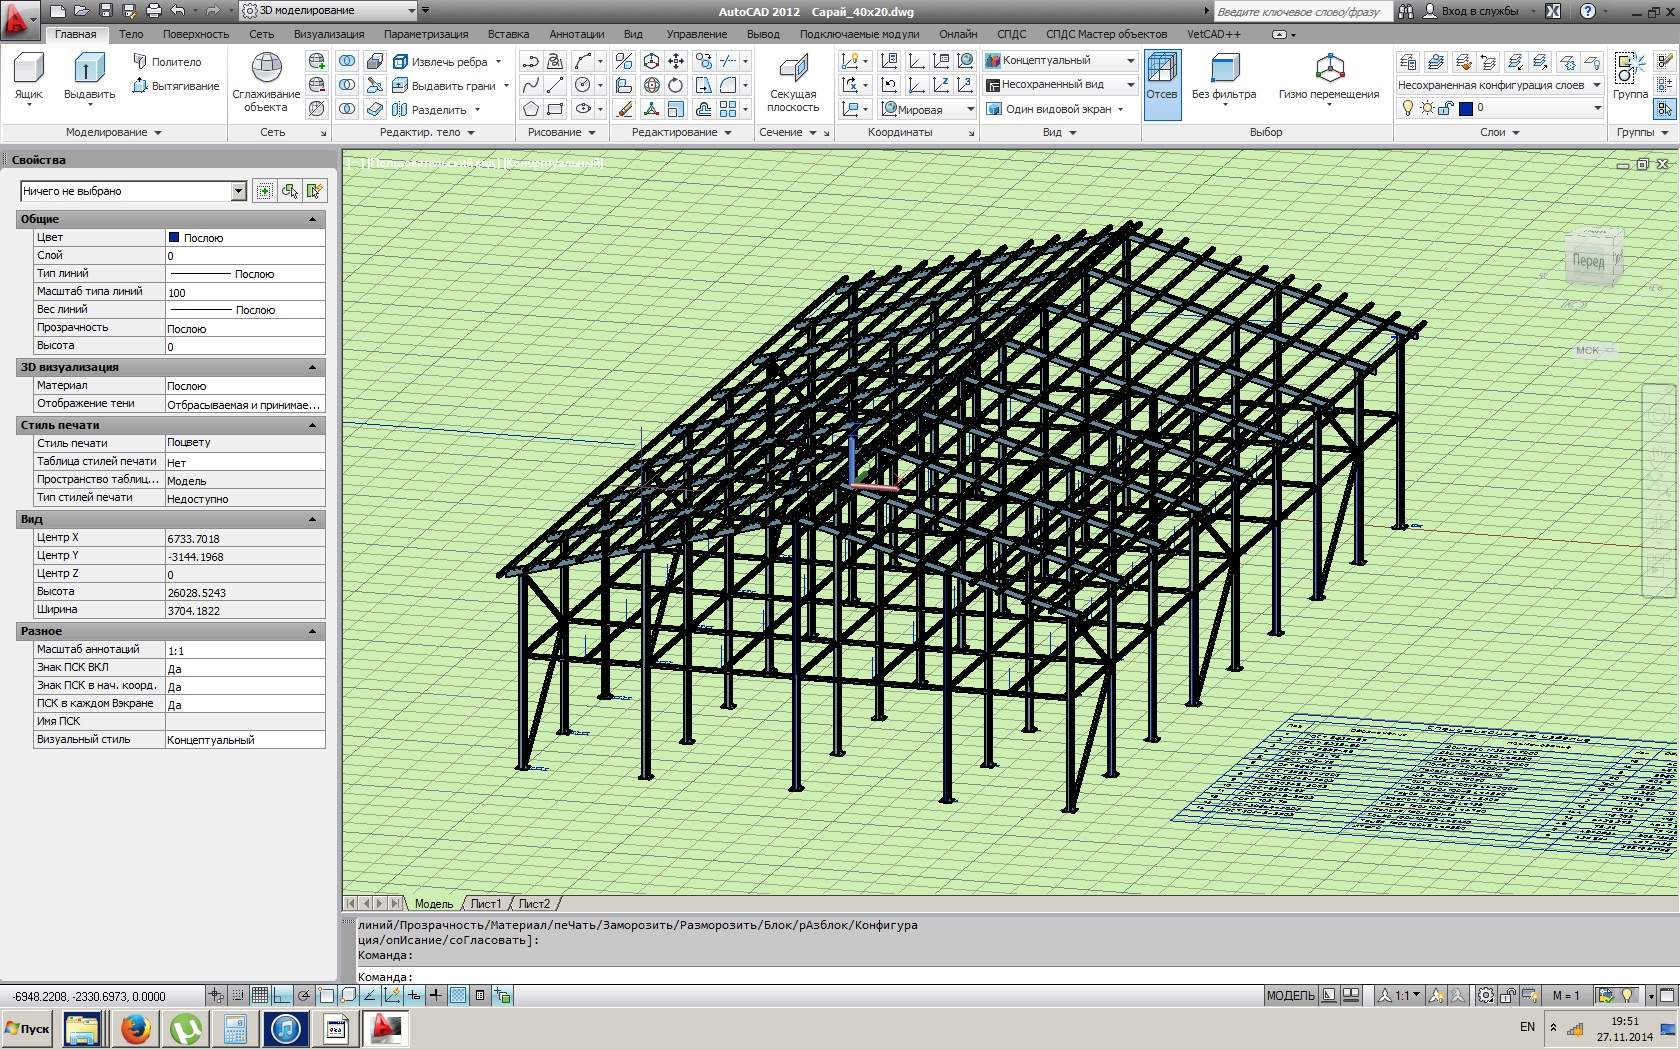Viewport: 1680px width, 1050px height.
Task: Click the Undo arrow in quick access toolbar
Action: pyautogui.click(x=178, y=11)
